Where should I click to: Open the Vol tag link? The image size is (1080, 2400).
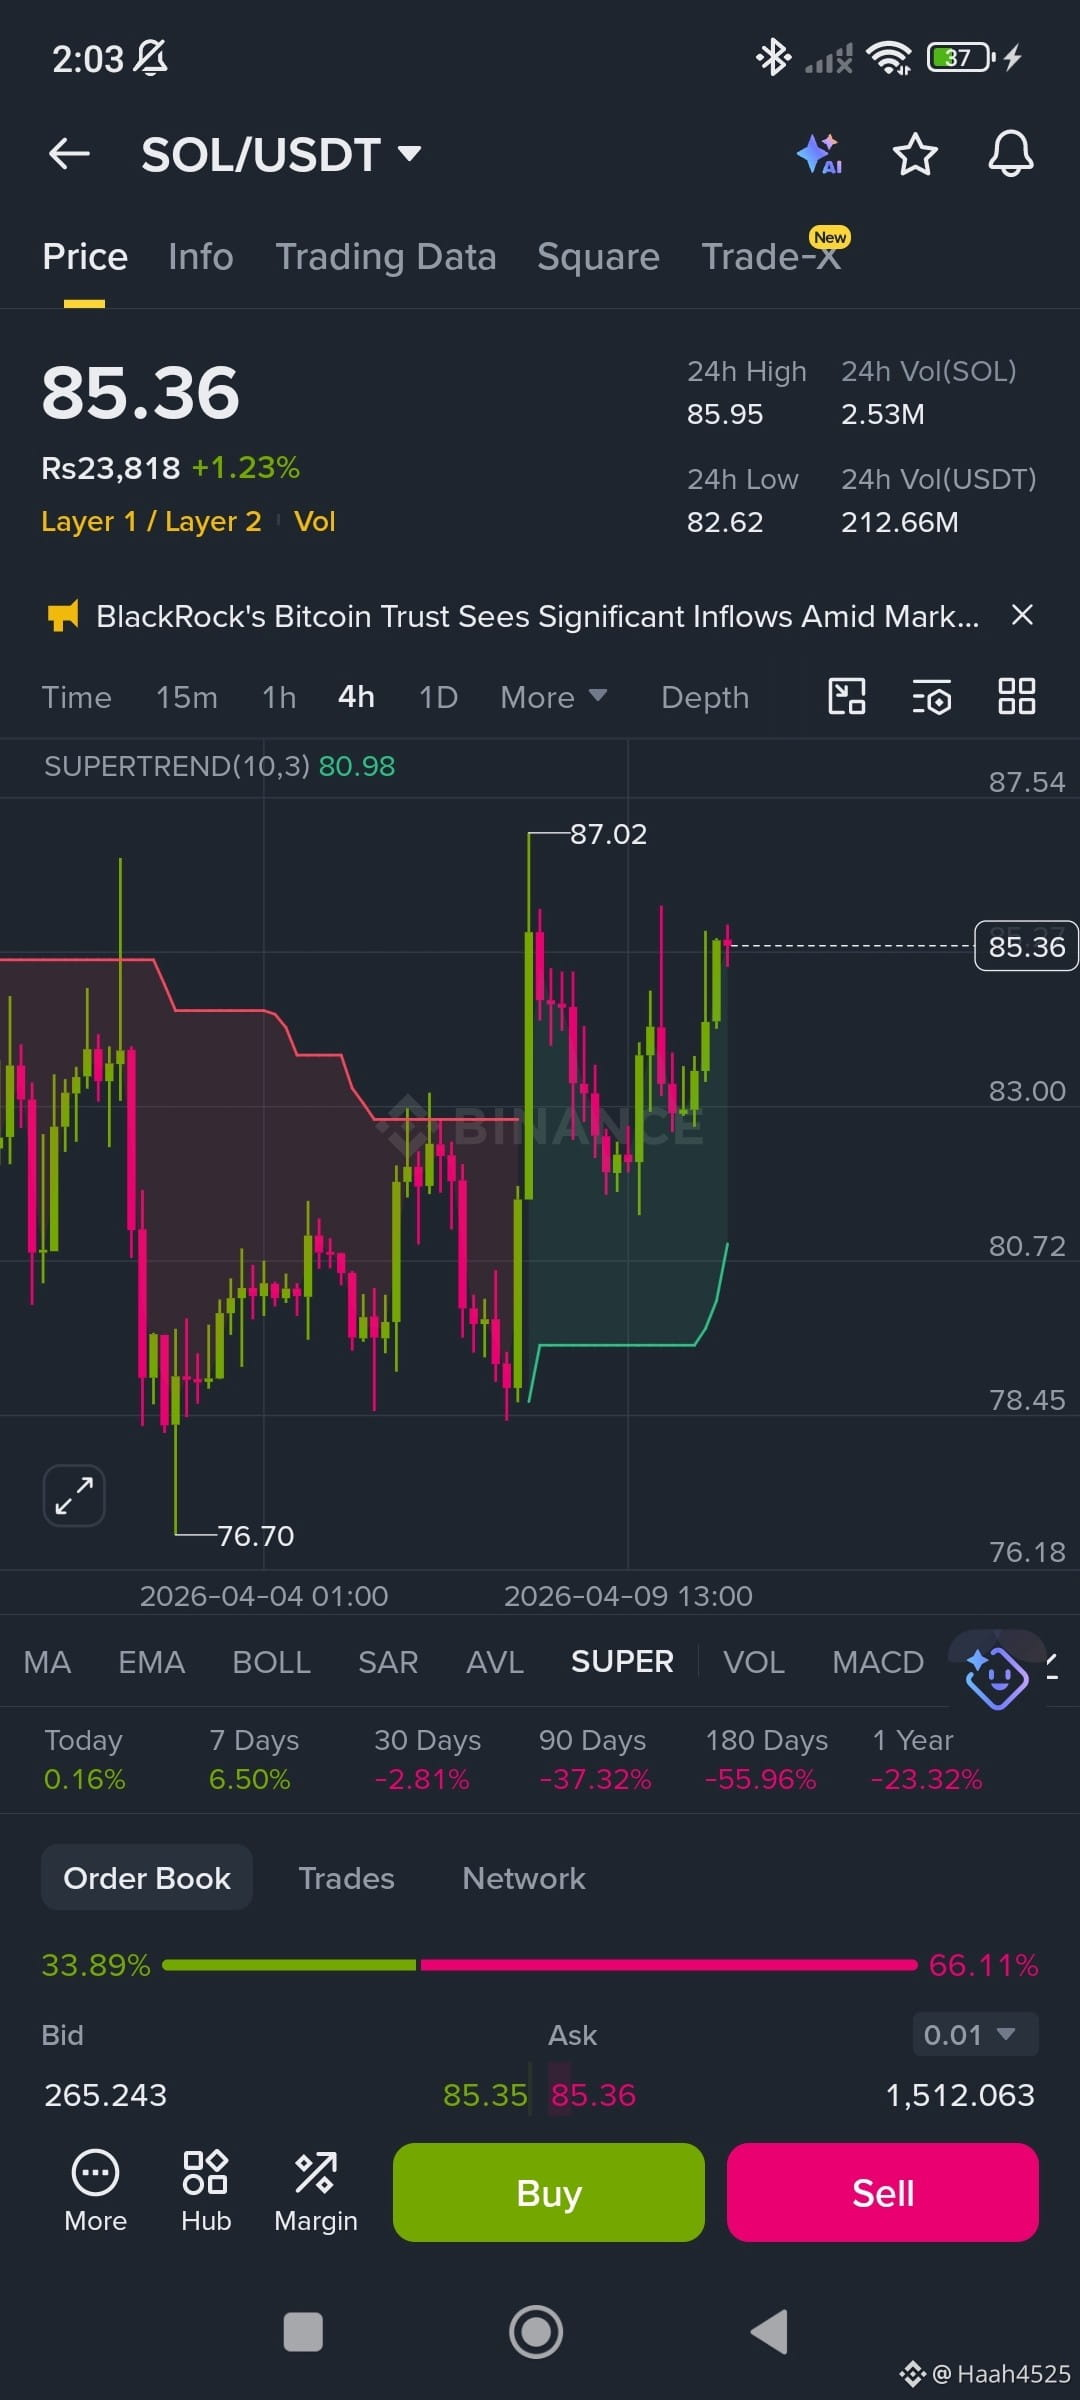(x=315, y=521)
